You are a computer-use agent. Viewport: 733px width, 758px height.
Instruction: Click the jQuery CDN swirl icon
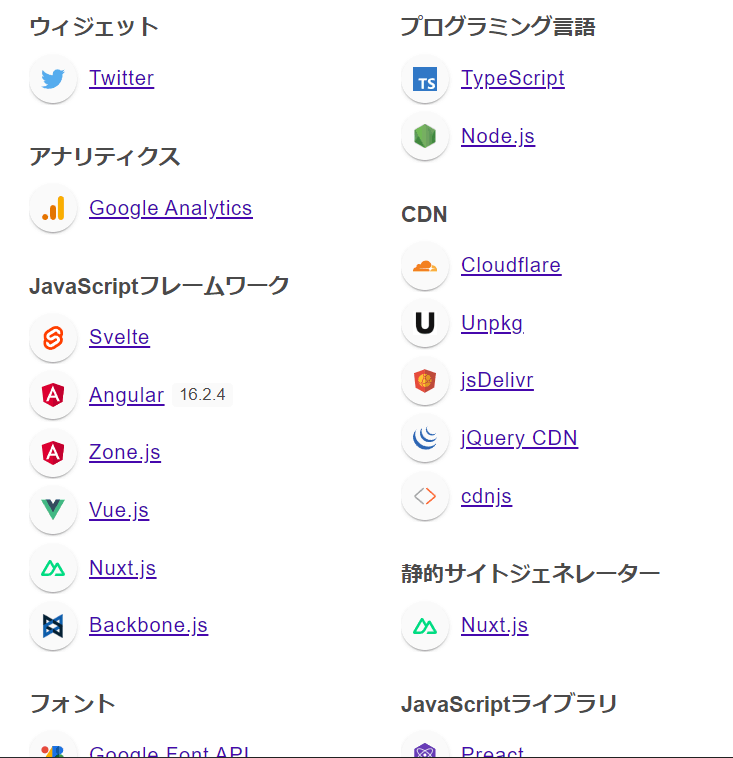[425, 438]
